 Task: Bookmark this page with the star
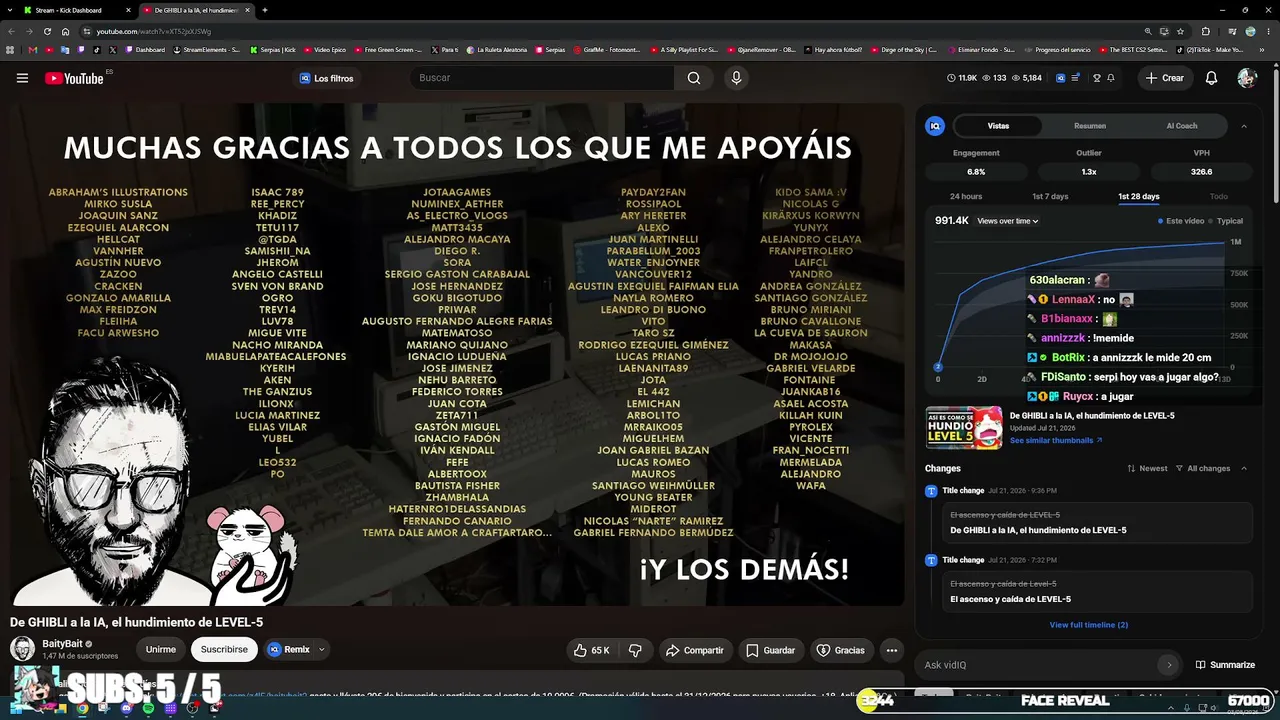[x=1180, y=31]
